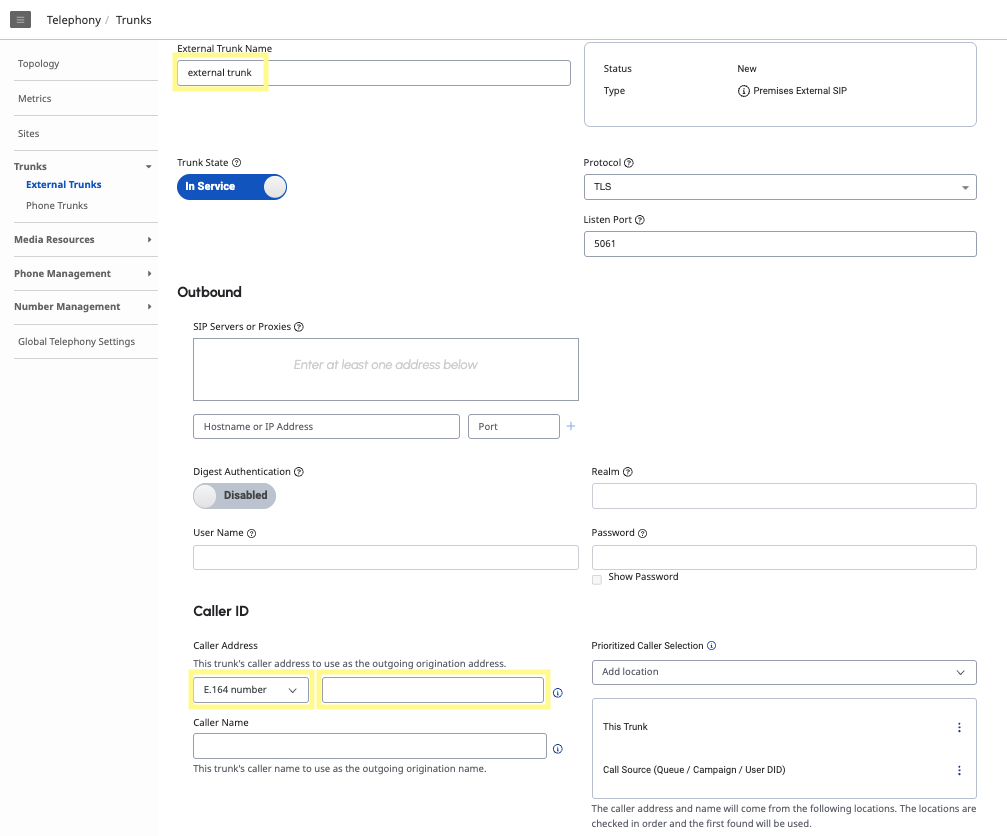This screenshot has width=1007, height=836.
Task: Open three-dot menu for Call Source row
Action: 959,770
